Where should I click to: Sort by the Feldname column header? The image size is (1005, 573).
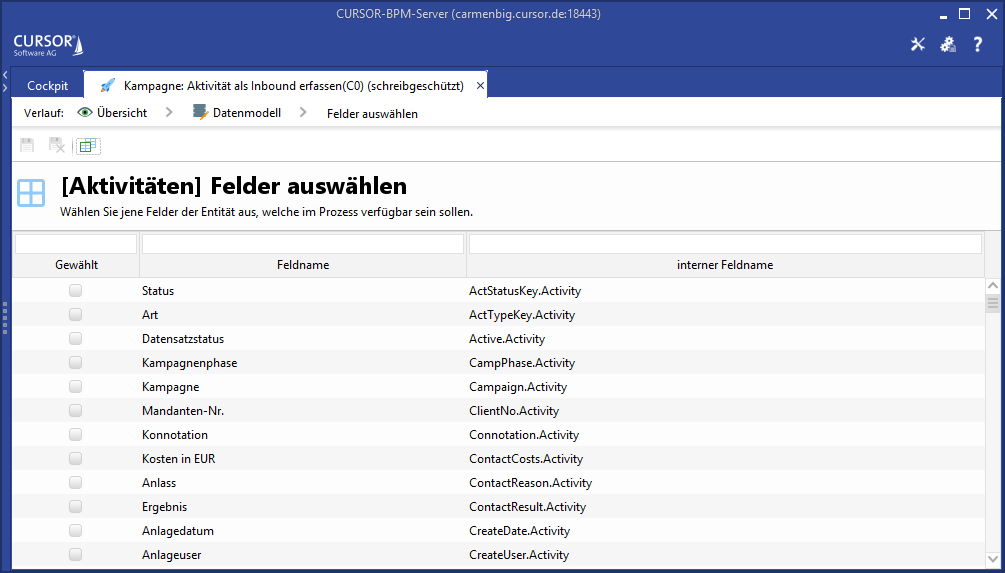click(302, 265)
